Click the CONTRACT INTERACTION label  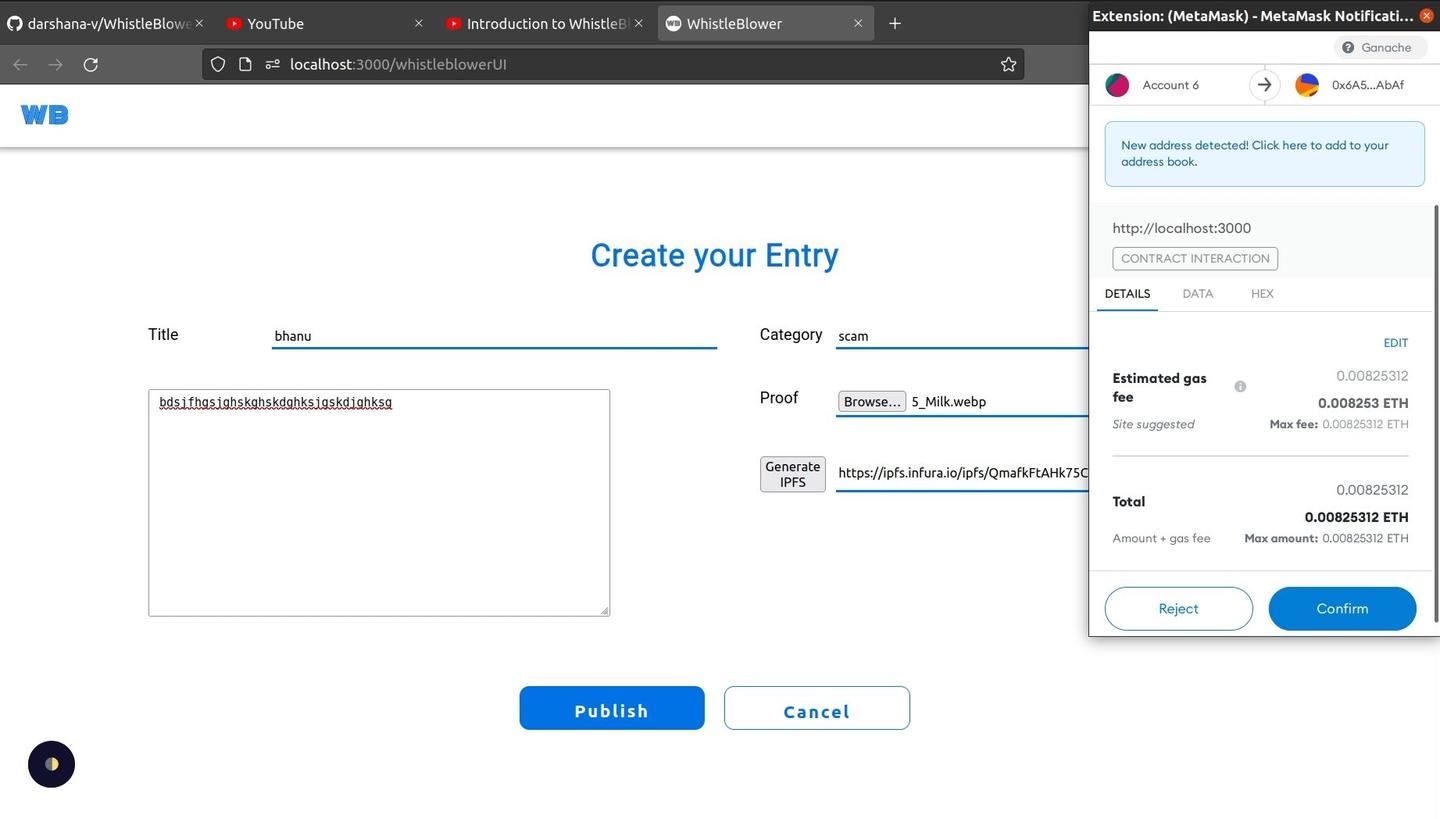[1195, 258]
